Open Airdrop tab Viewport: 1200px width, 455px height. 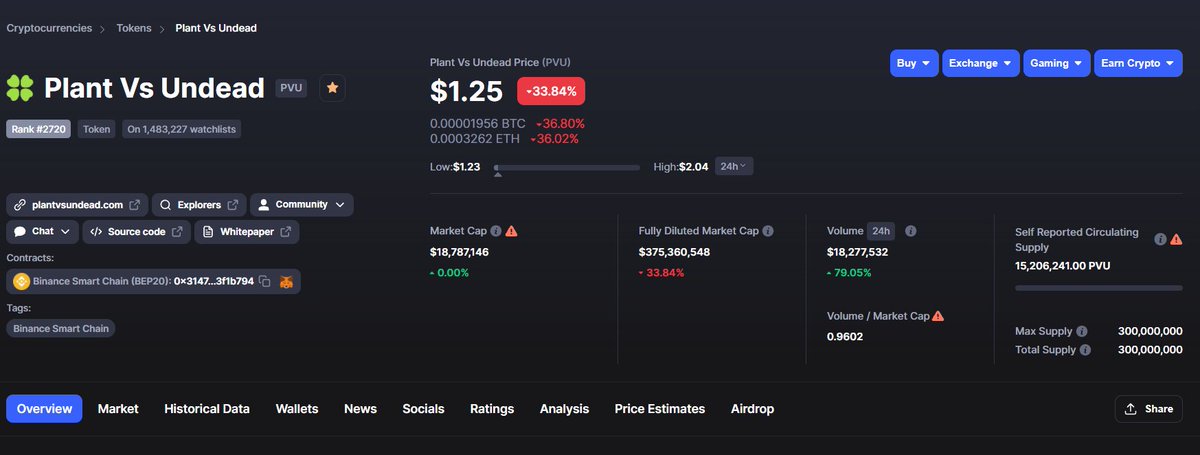(x=752, y=409)
